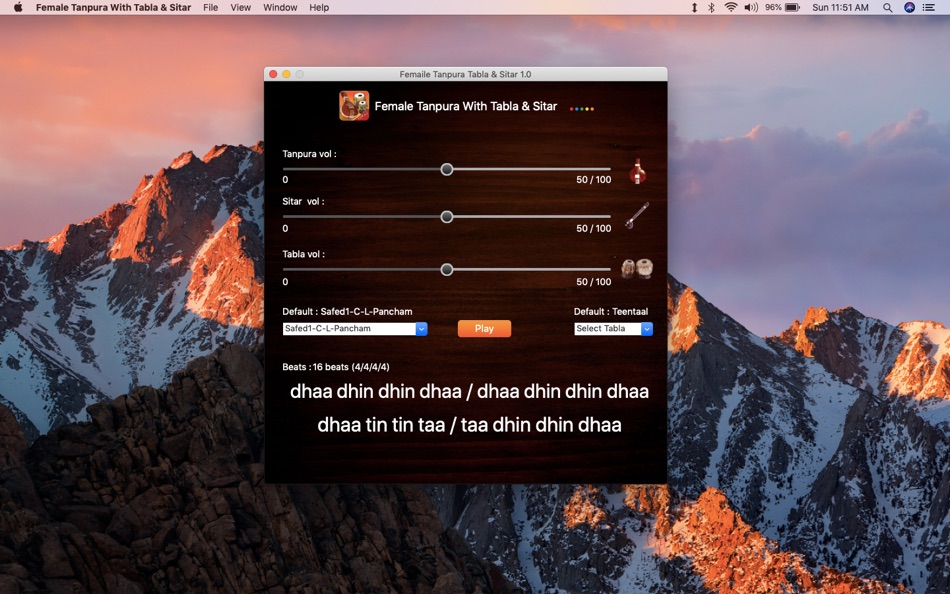The image size is (950, 594).
Task: Open the Safed1-C-L-Pancham tanpura dropdown
Action: [354, 329]
